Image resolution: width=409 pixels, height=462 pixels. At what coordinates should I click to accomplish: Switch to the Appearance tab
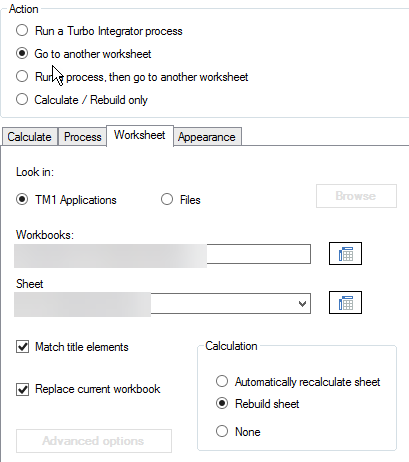pyautogui.click(x=207, y=137)
